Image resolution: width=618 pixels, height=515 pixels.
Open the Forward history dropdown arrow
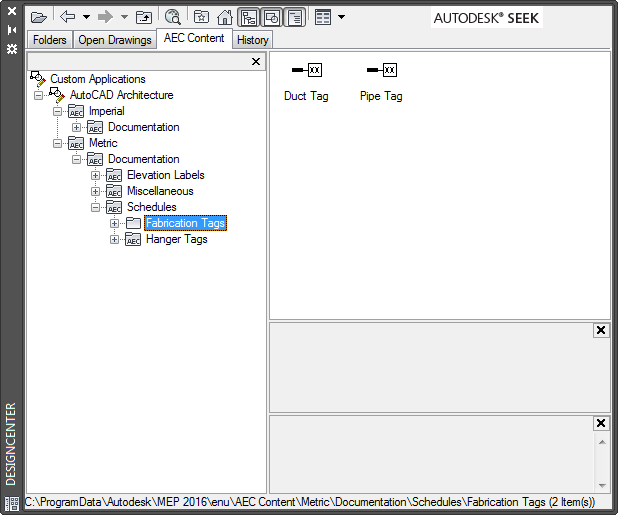point(124,17)
